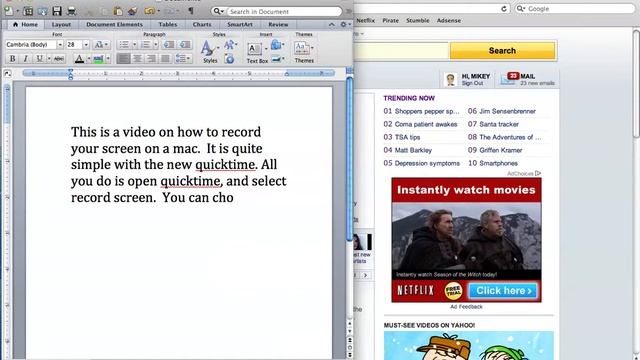Click the bulleted list icon
This screenshot has height=360, width=640.
tap(124, 44)
